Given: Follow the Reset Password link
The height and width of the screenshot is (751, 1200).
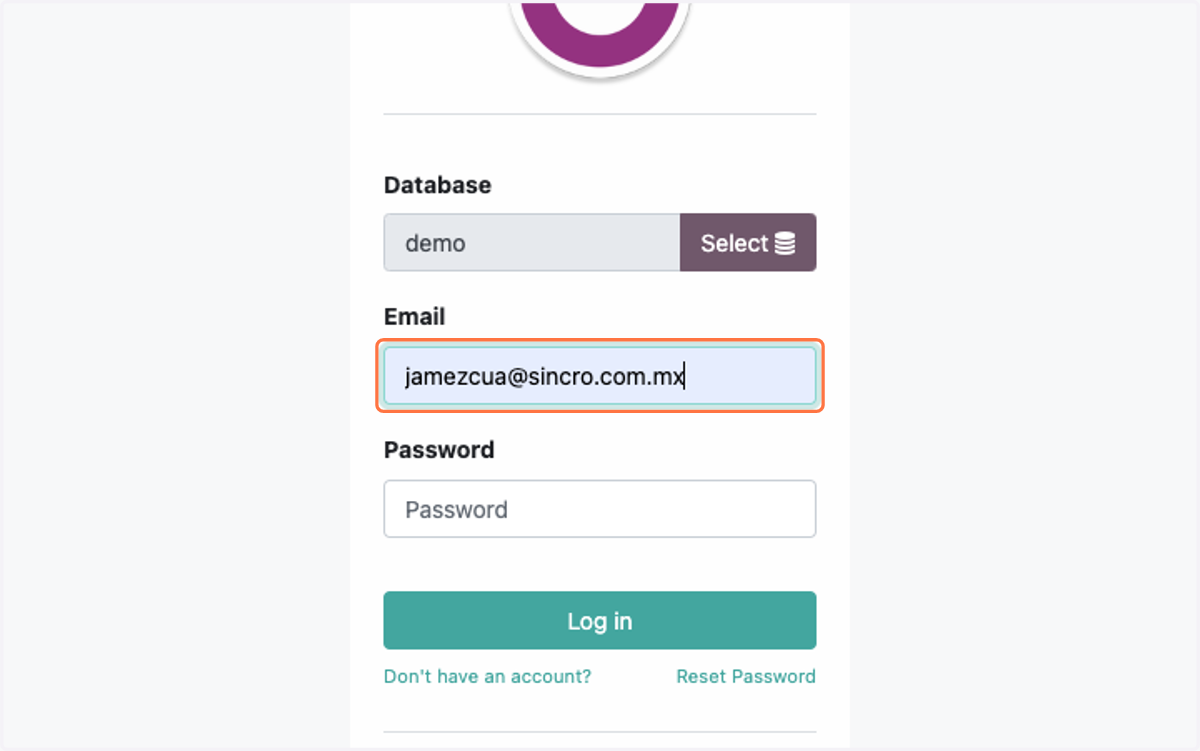Looking at the screenshot, I should click(x=746, y=676).
